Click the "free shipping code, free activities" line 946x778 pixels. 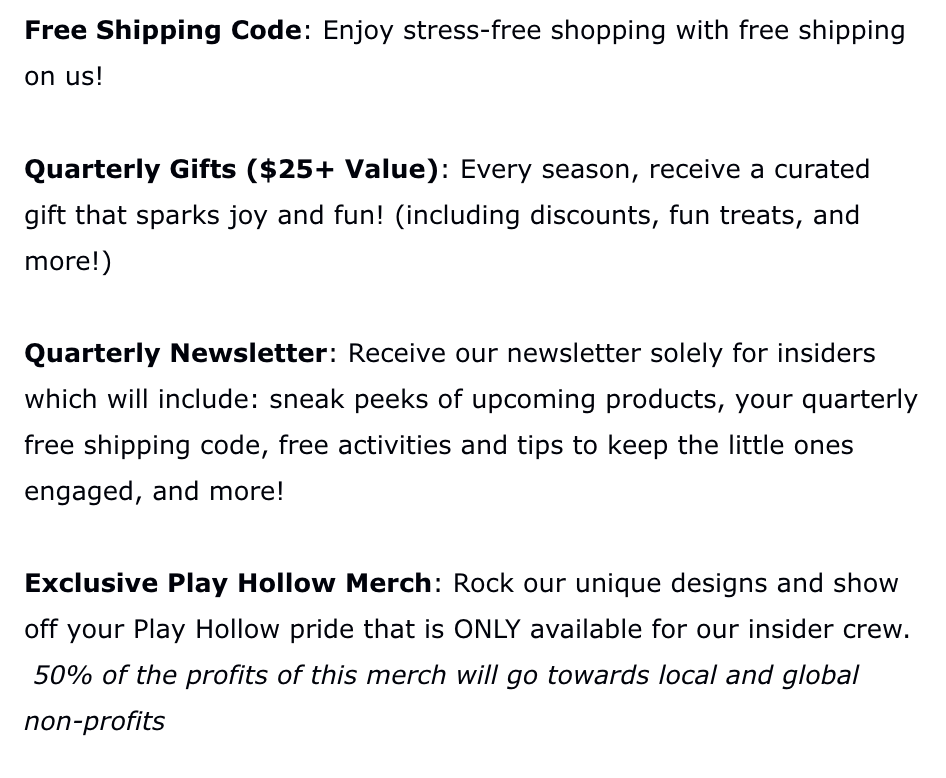point(270,445)
